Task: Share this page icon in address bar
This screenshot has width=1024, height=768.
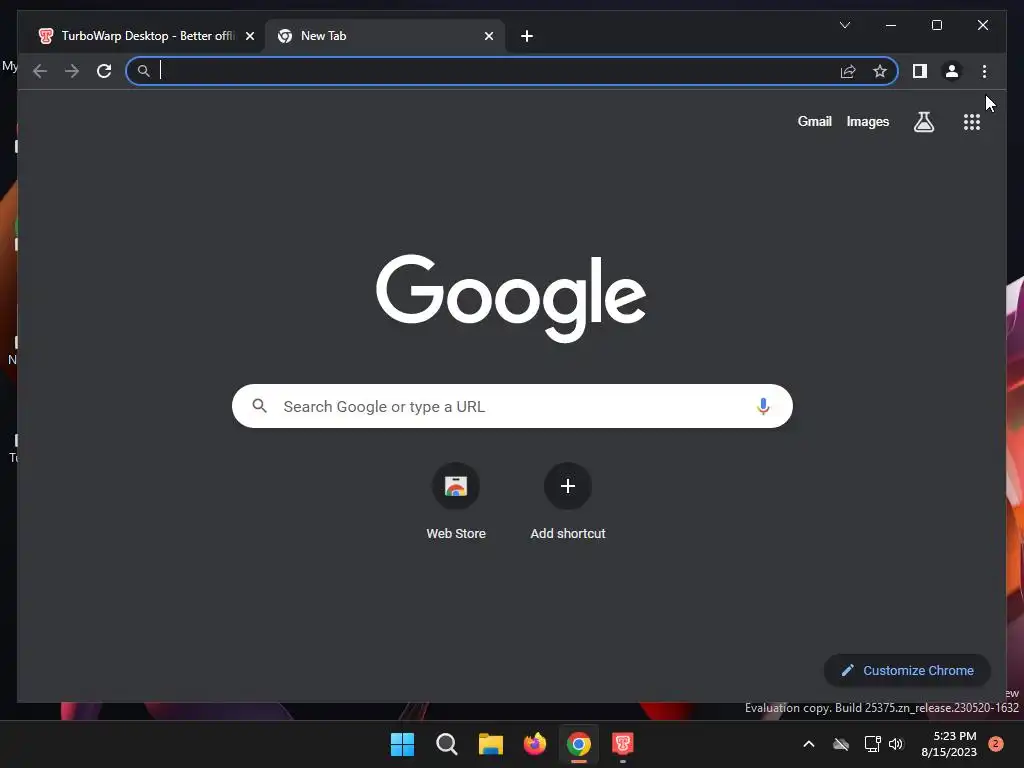Action: coord(848,71)
